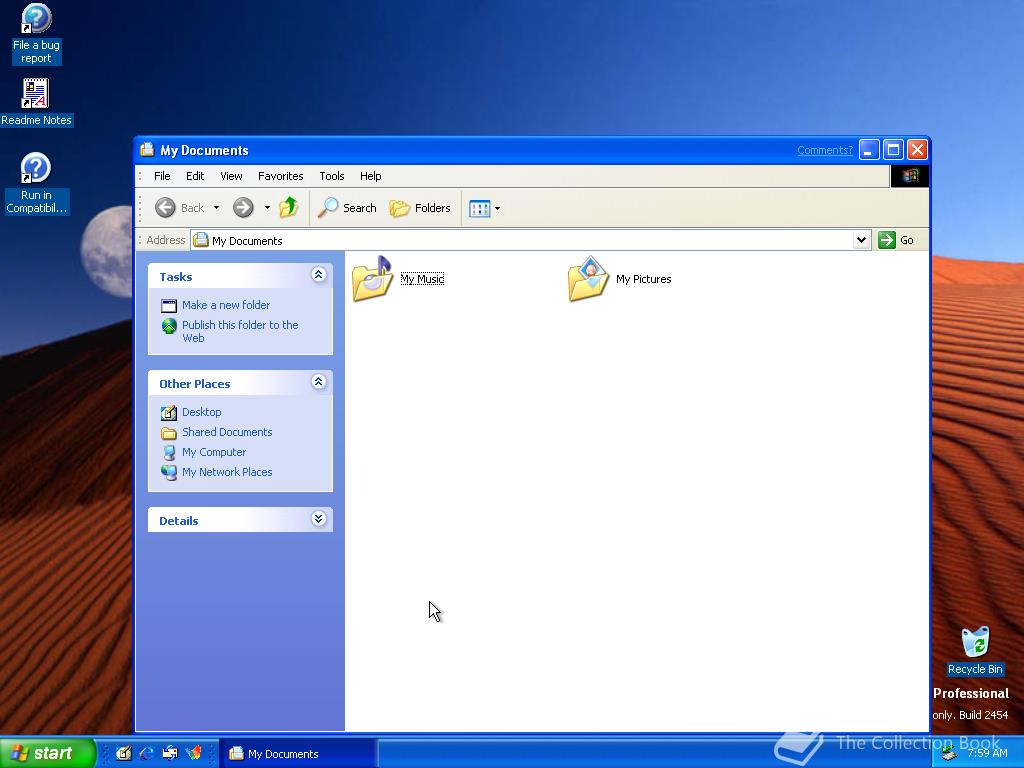Image resolution: width=1024 pixels, height=768 pixels.
Task: Click the Go button
Action: click(897, 240)
